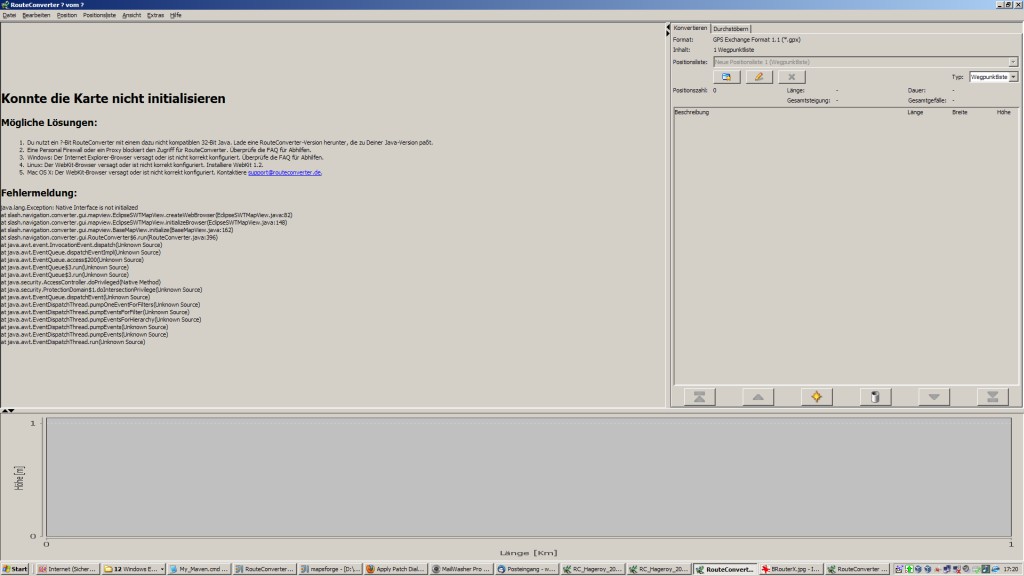This screenshot has height=576, width=1024.
Task: Open the Datei menu
Action: coord(10,16)
